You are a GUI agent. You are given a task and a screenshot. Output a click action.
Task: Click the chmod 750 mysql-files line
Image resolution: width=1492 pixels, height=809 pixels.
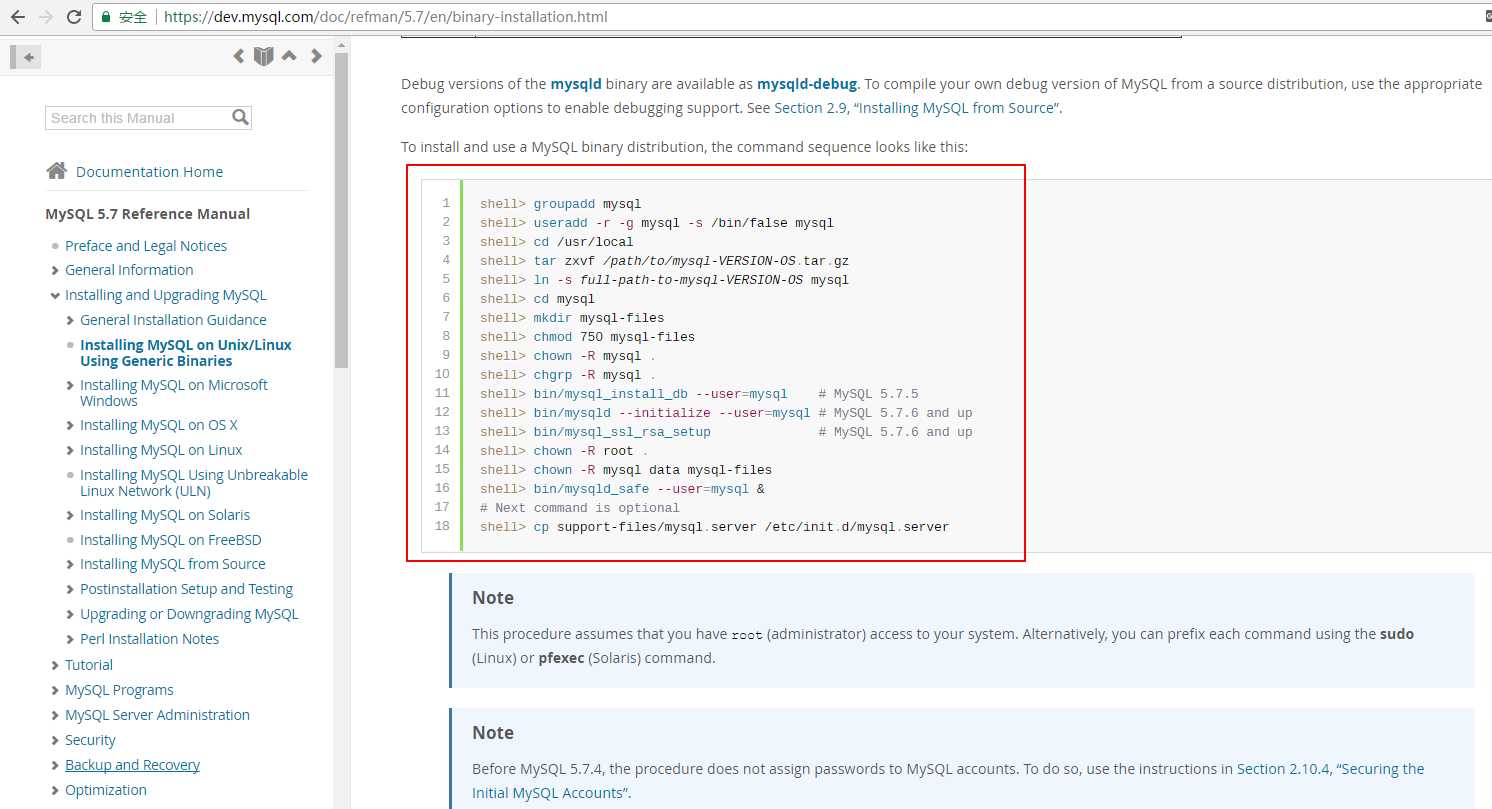pos(587,337)
